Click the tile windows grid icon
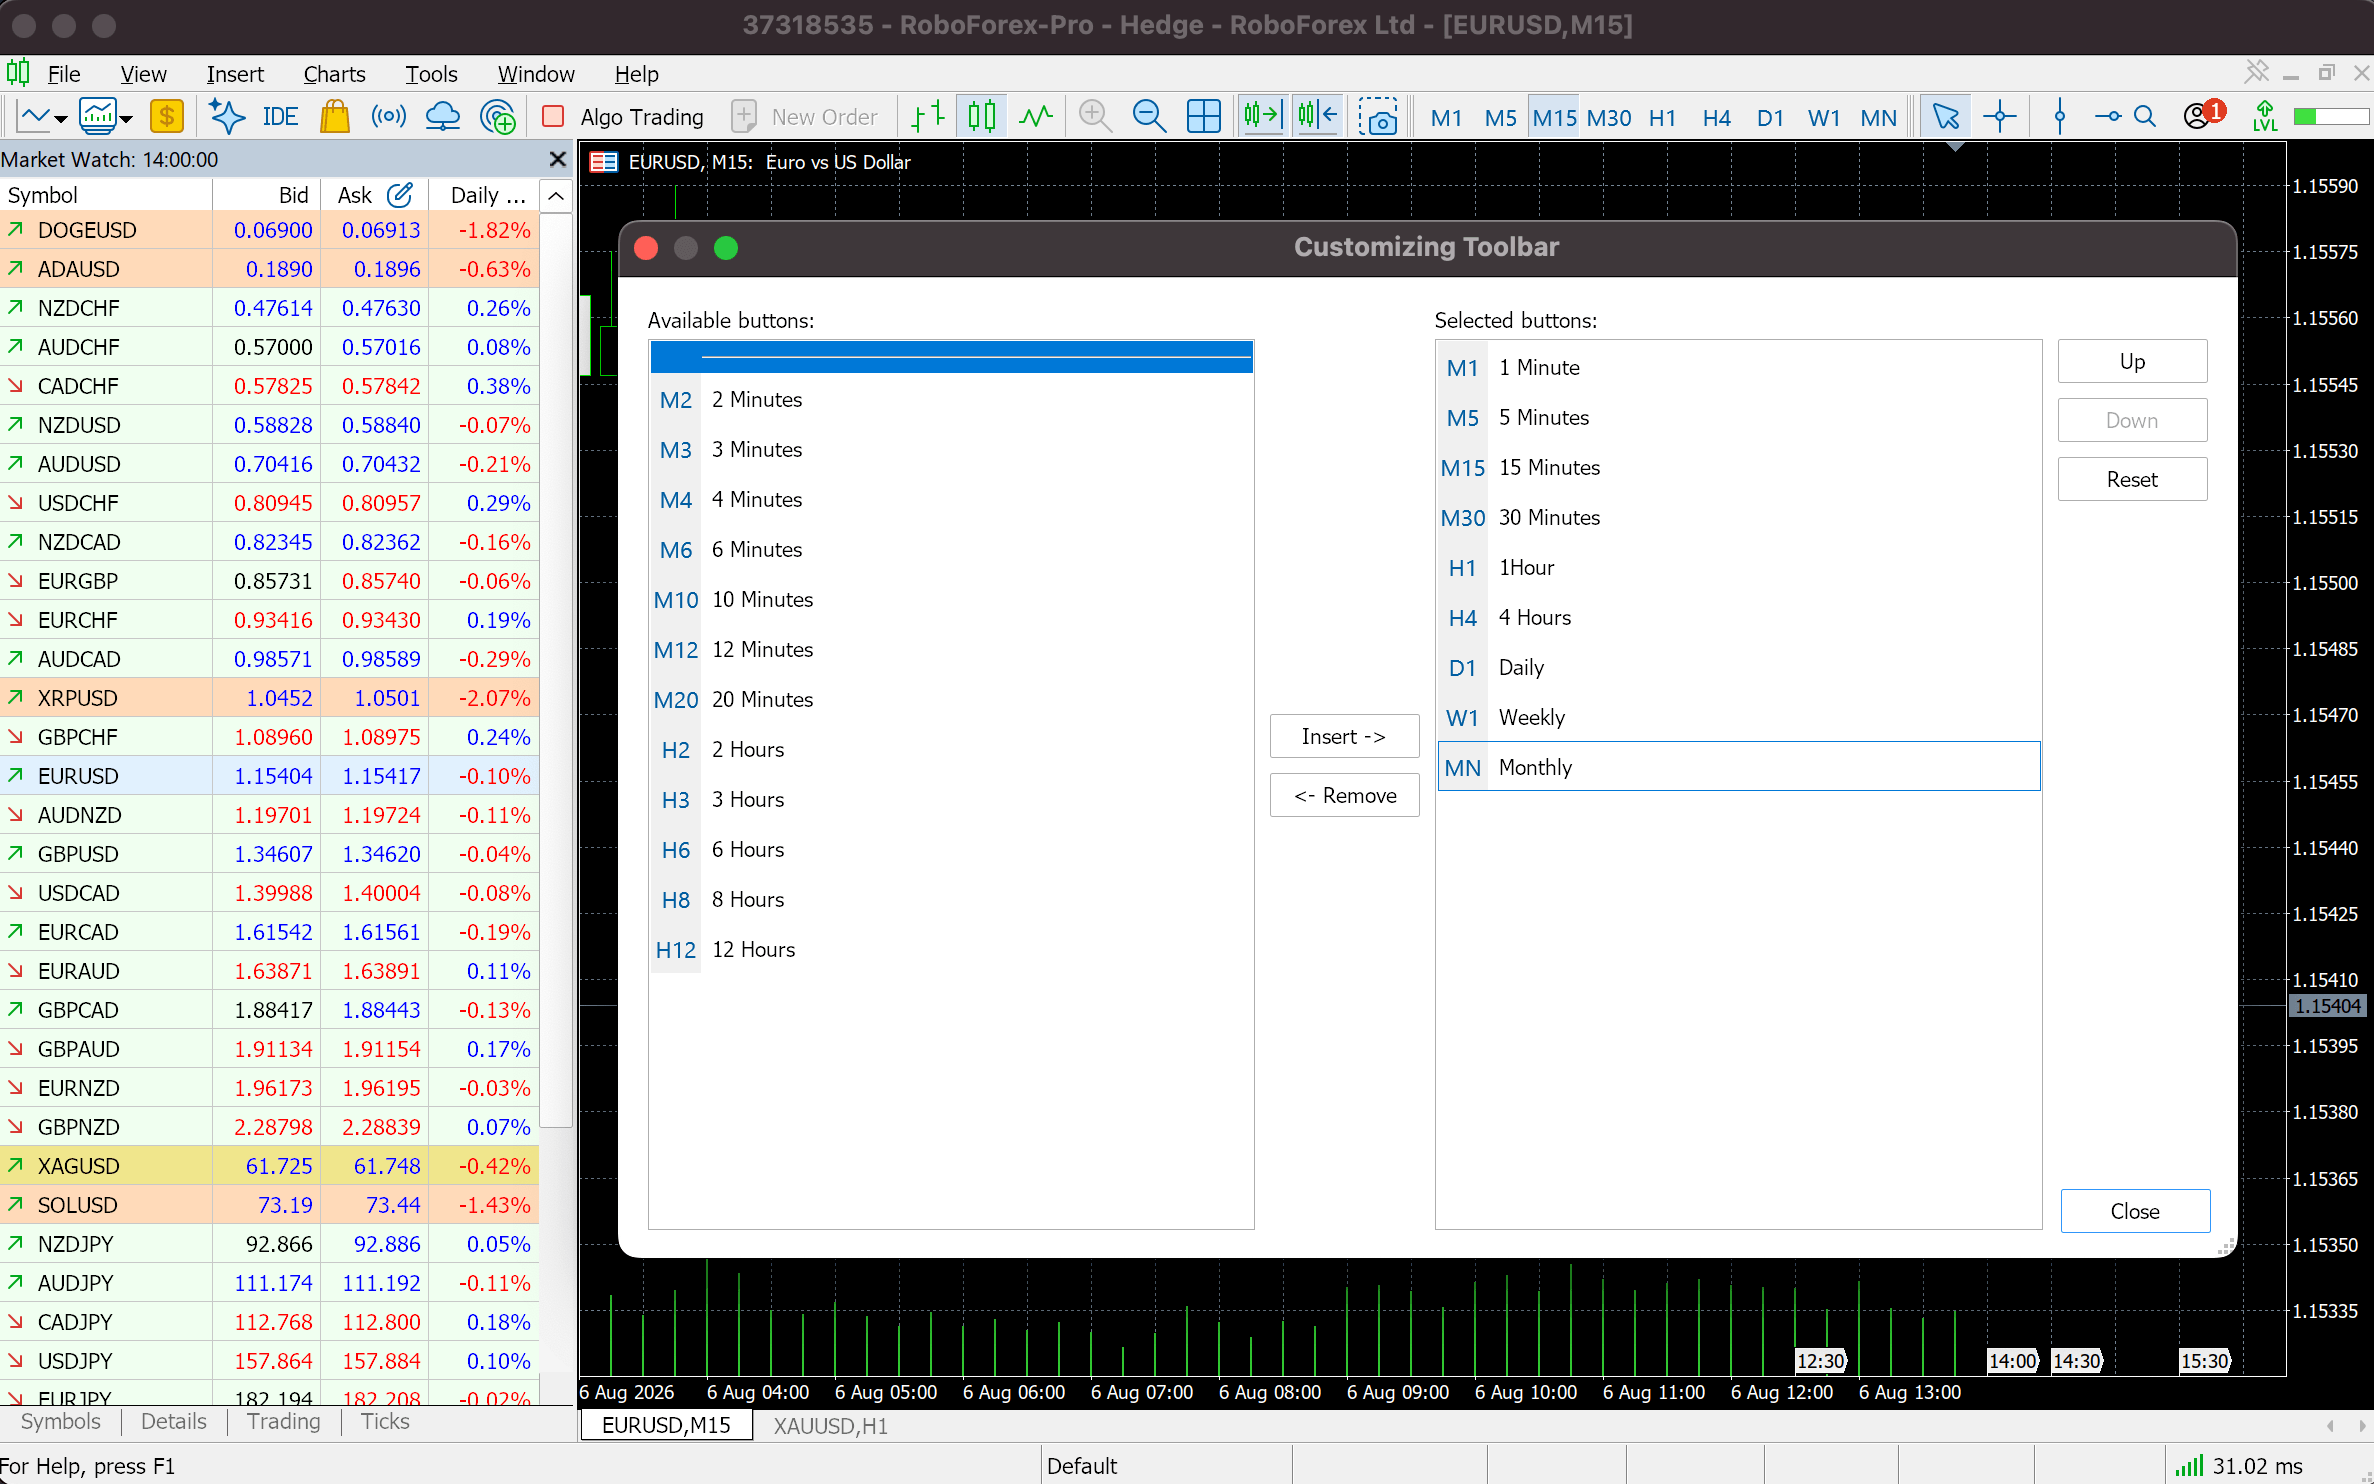 (x=1203, y=117)
